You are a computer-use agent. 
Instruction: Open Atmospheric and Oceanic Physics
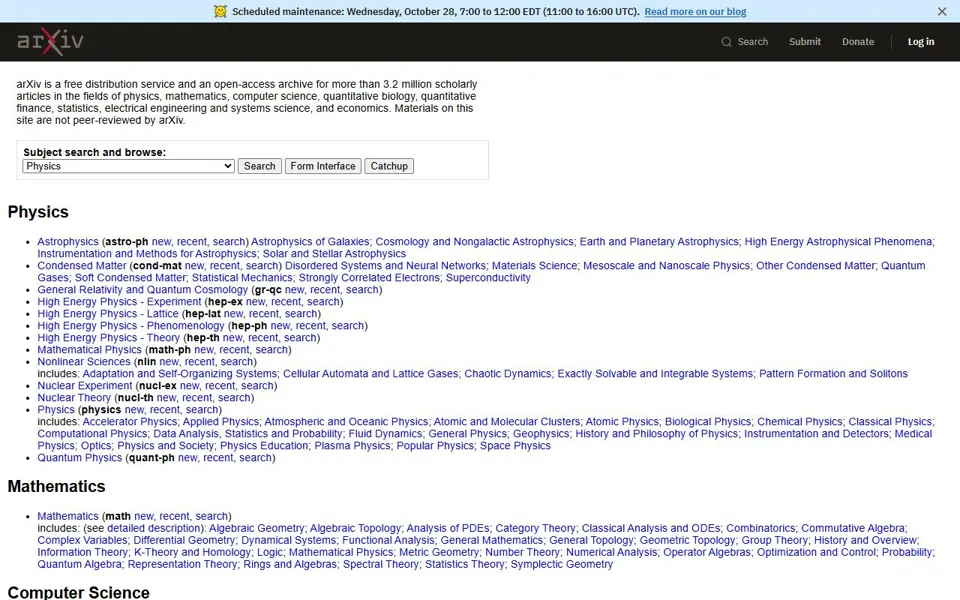point(346,422)
